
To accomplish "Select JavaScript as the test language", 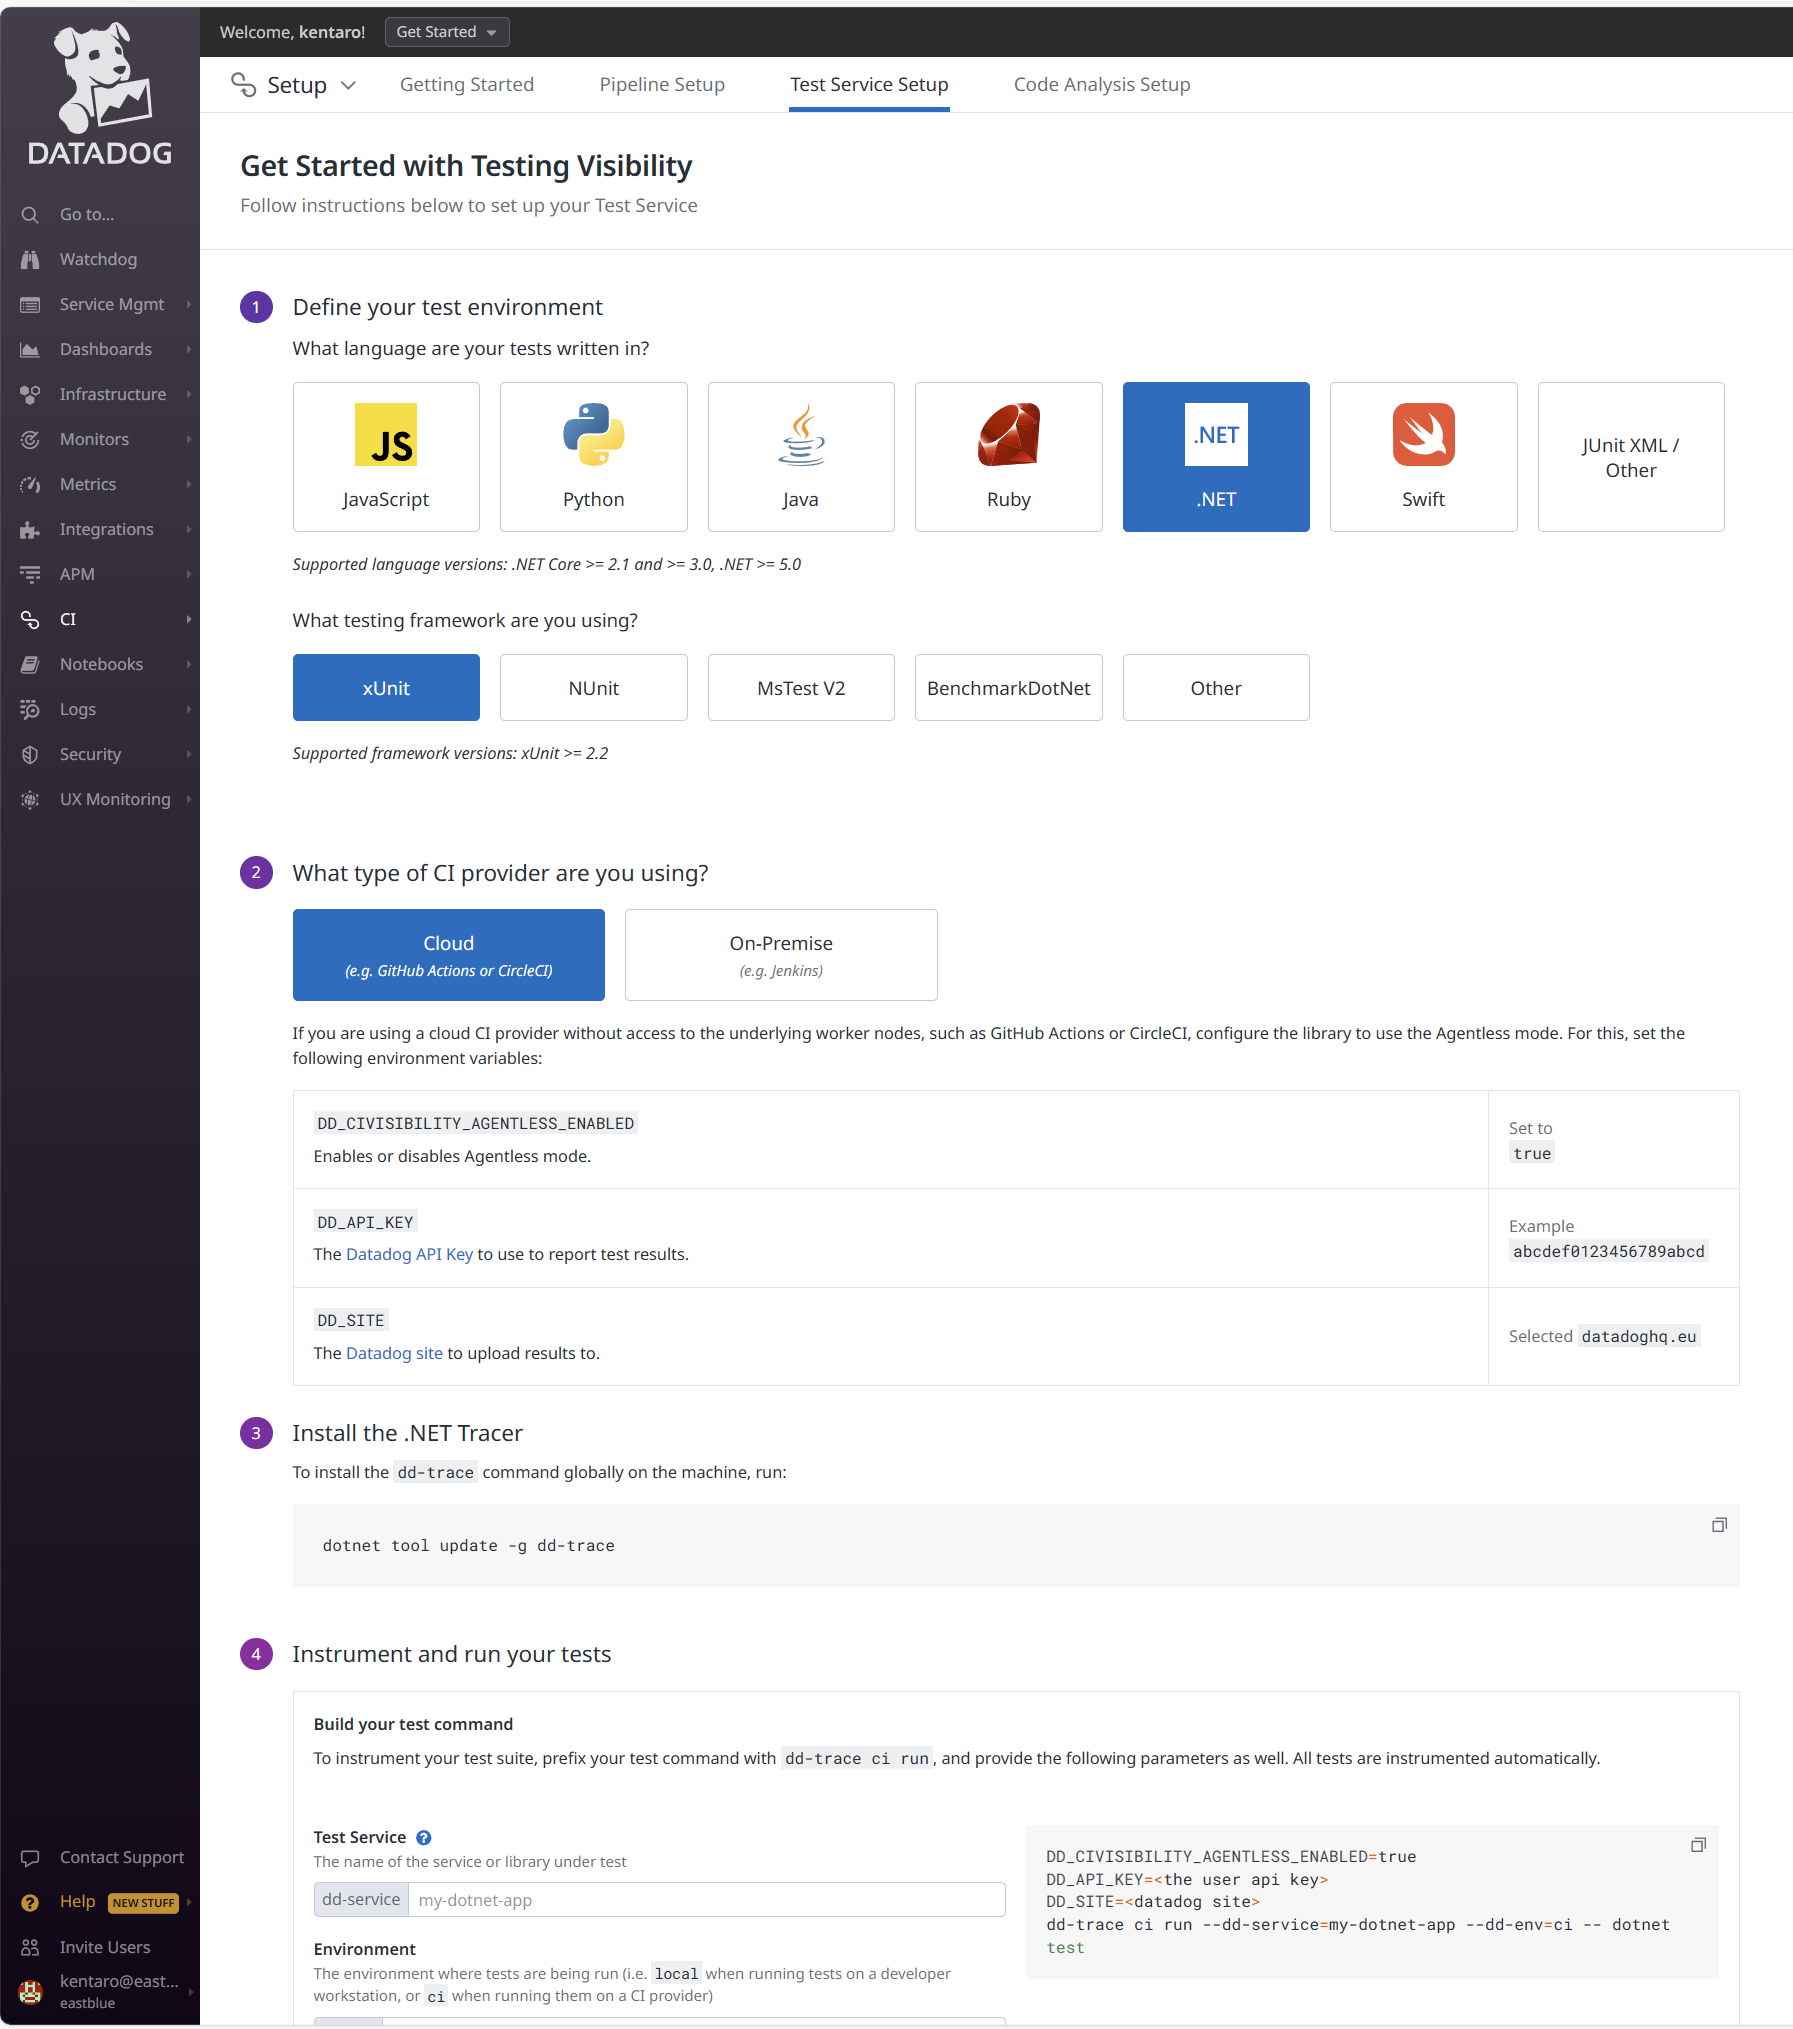I will [386, 457].
